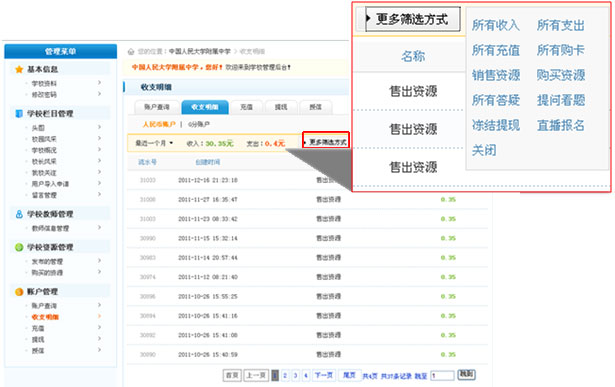Image resolution: width=615 pixels, height=387 pixels.
Task: Open 留言管理 in the sidebar menu
Action: (44, 195)
